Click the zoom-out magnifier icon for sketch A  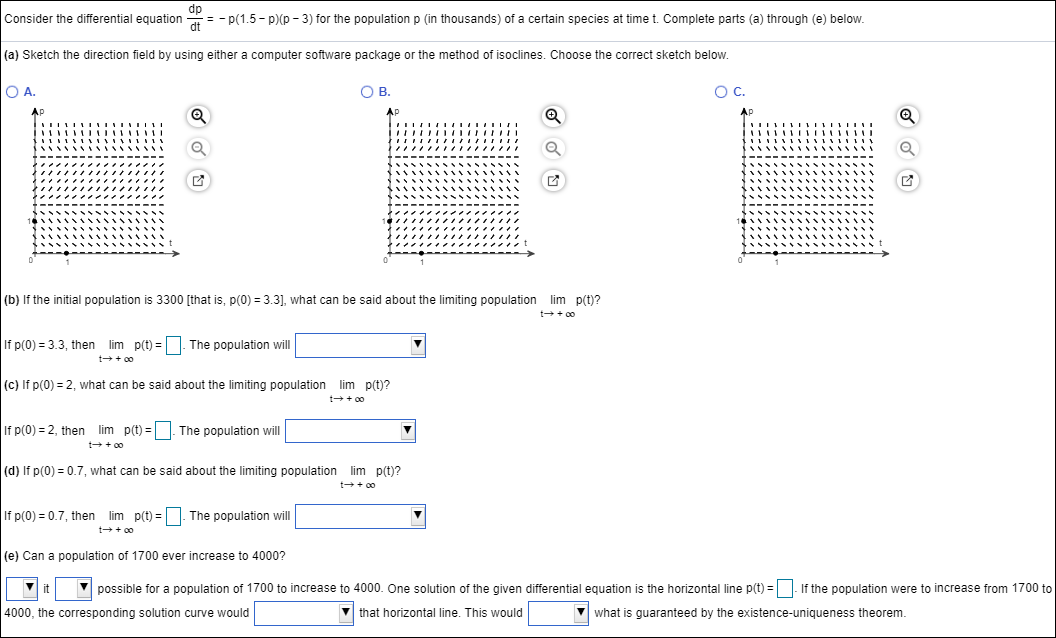[x=197, y=148]
